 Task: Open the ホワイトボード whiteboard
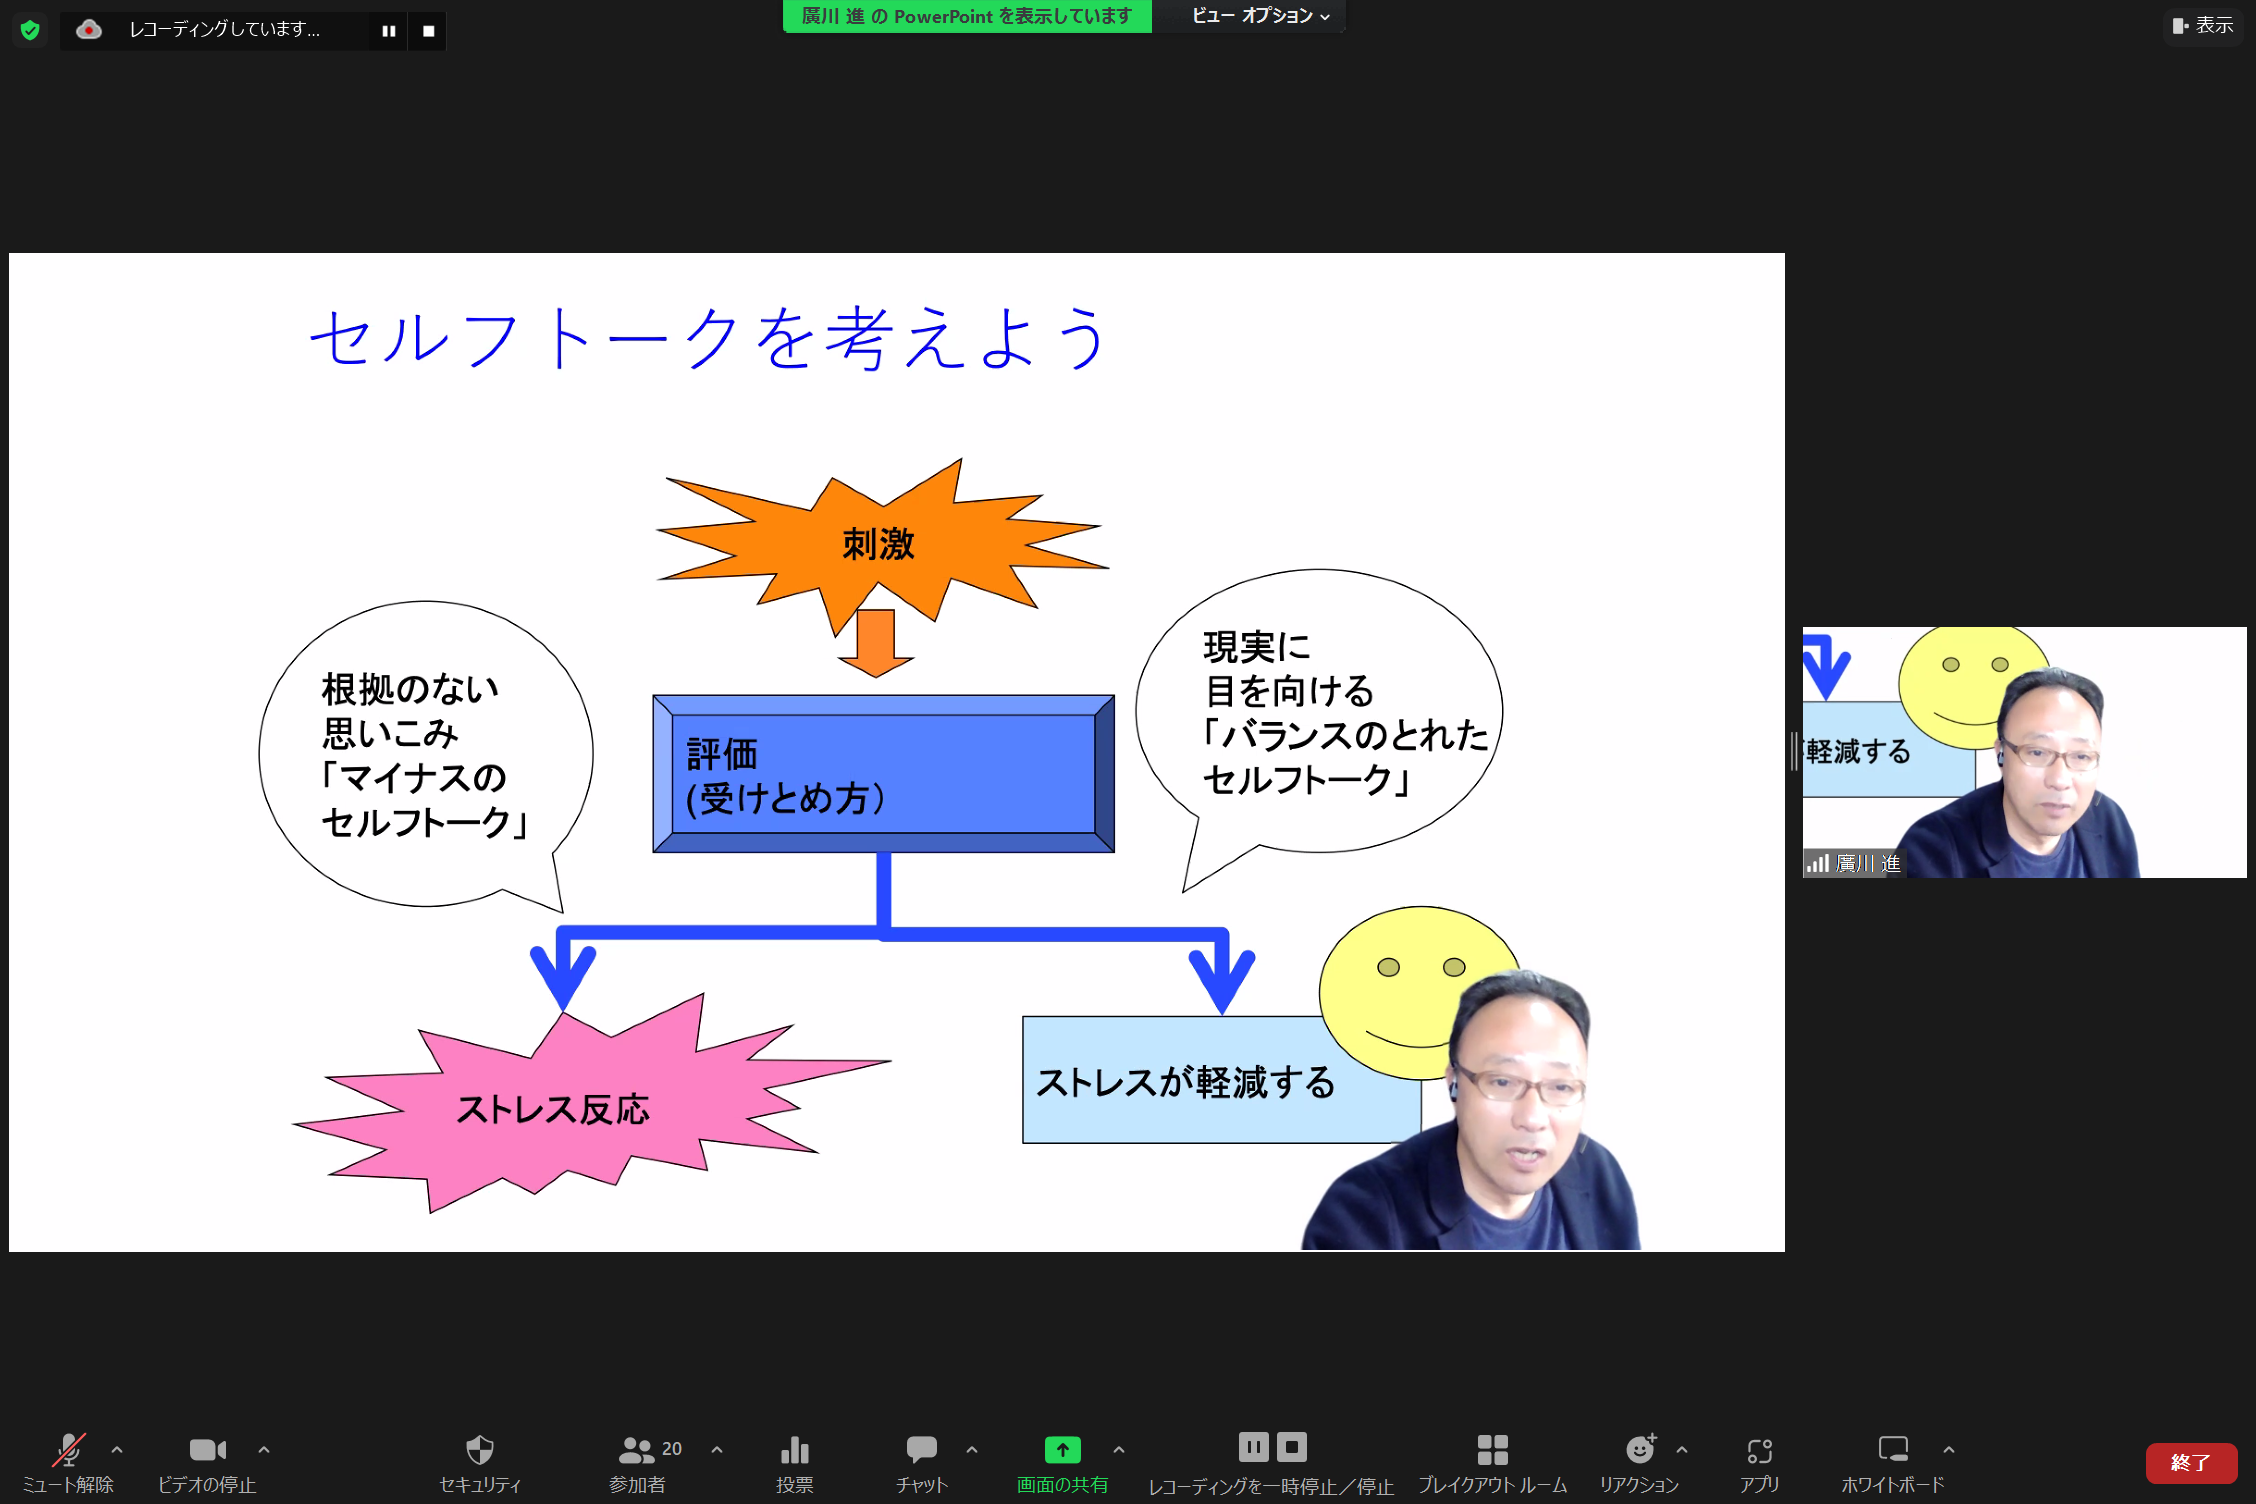1893,1462
